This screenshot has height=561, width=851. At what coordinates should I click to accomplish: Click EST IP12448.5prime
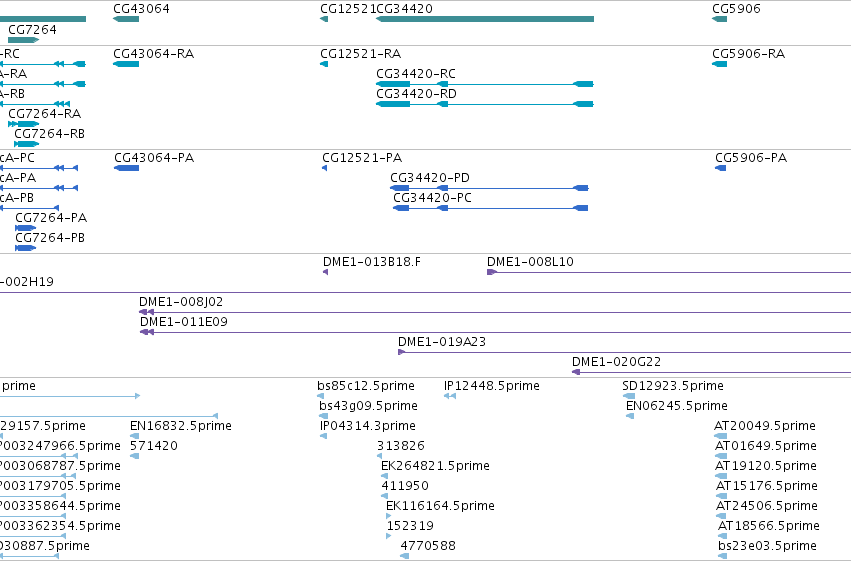492,386
